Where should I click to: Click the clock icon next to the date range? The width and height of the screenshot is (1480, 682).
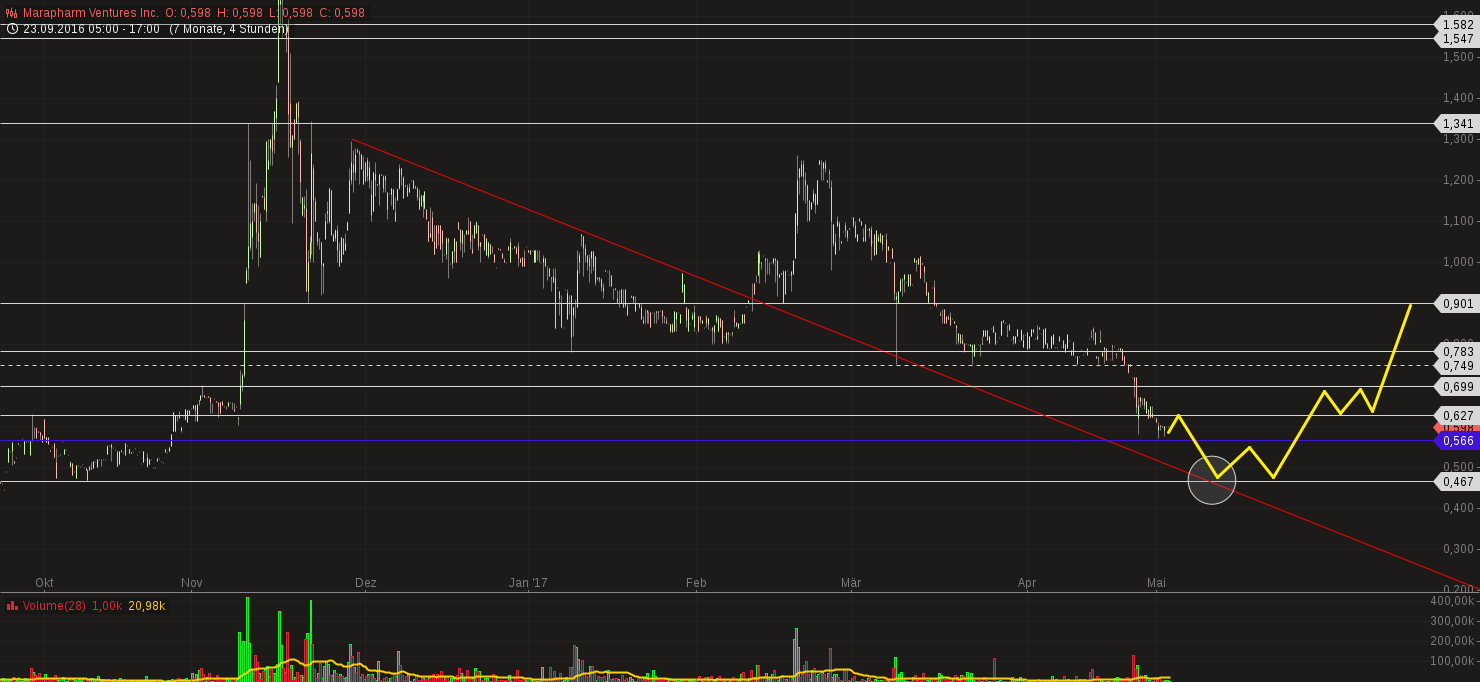coord(12,29)
